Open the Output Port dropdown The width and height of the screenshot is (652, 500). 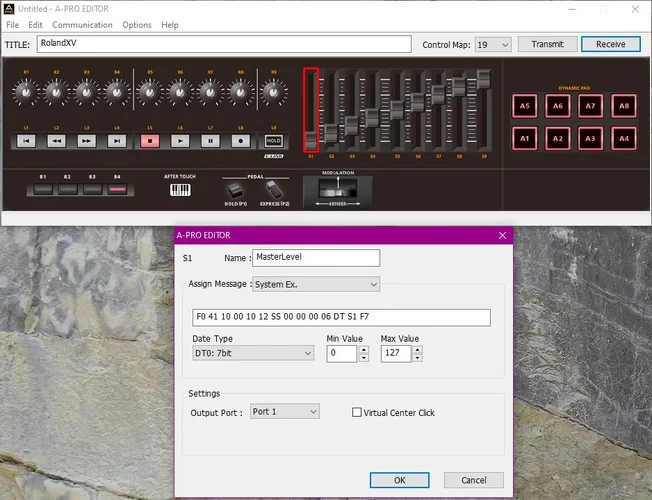284,411
